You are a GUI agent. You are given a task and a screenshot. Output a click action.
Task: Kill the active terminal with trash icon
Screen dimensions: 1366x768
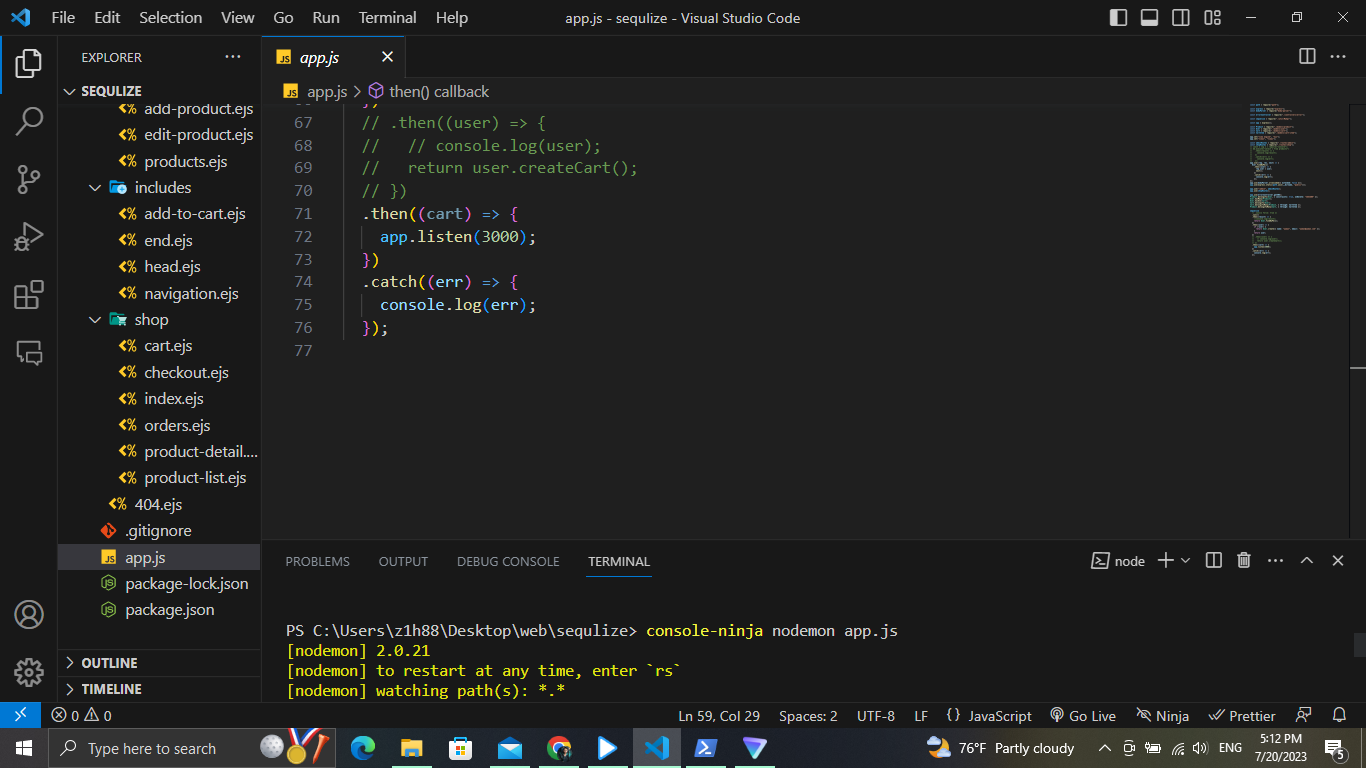(1243, 560)
